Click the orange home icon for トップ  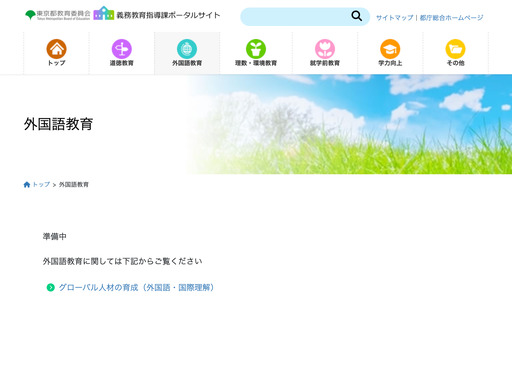pos(56,49)
